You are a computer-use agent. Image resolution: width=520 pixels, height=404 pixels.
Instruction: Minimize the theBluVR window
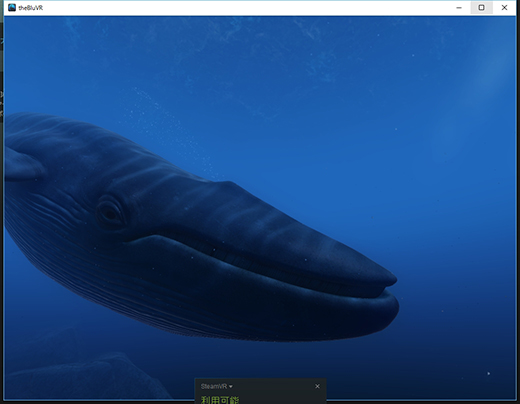click(459, 8)
